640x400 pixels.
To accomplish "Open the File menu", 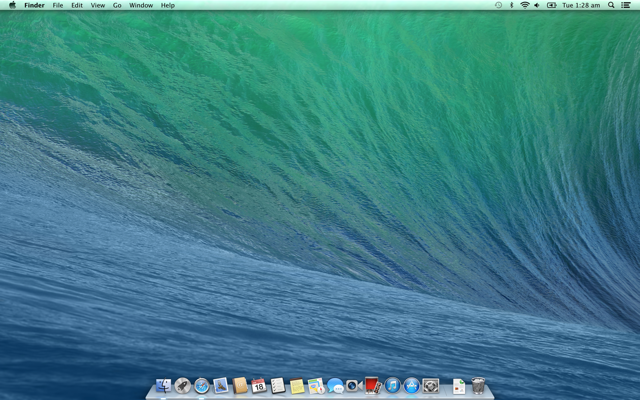I will pos(58,5).
